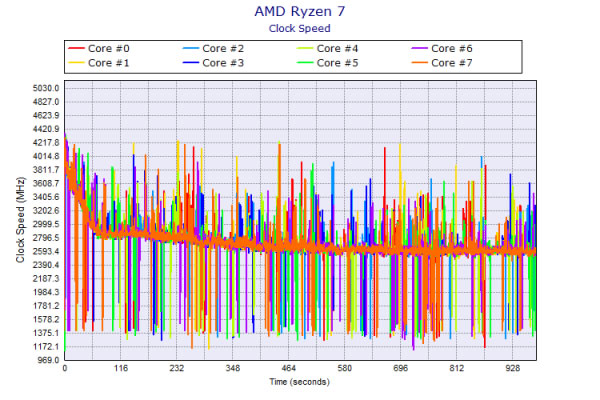600x400 pixels.
Task: Click the 4623.9 y-axis value
Action: pos(46,116)
